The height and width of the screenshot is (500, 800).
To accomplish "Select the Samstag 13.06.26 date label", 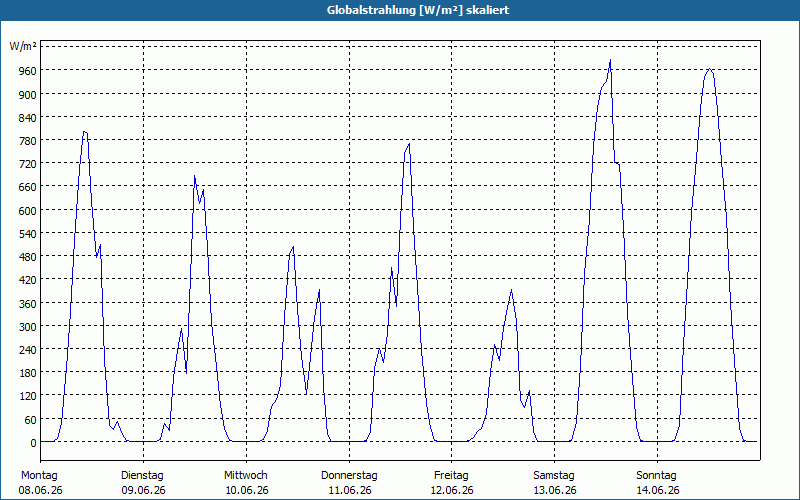I will (x=555, y=483).
